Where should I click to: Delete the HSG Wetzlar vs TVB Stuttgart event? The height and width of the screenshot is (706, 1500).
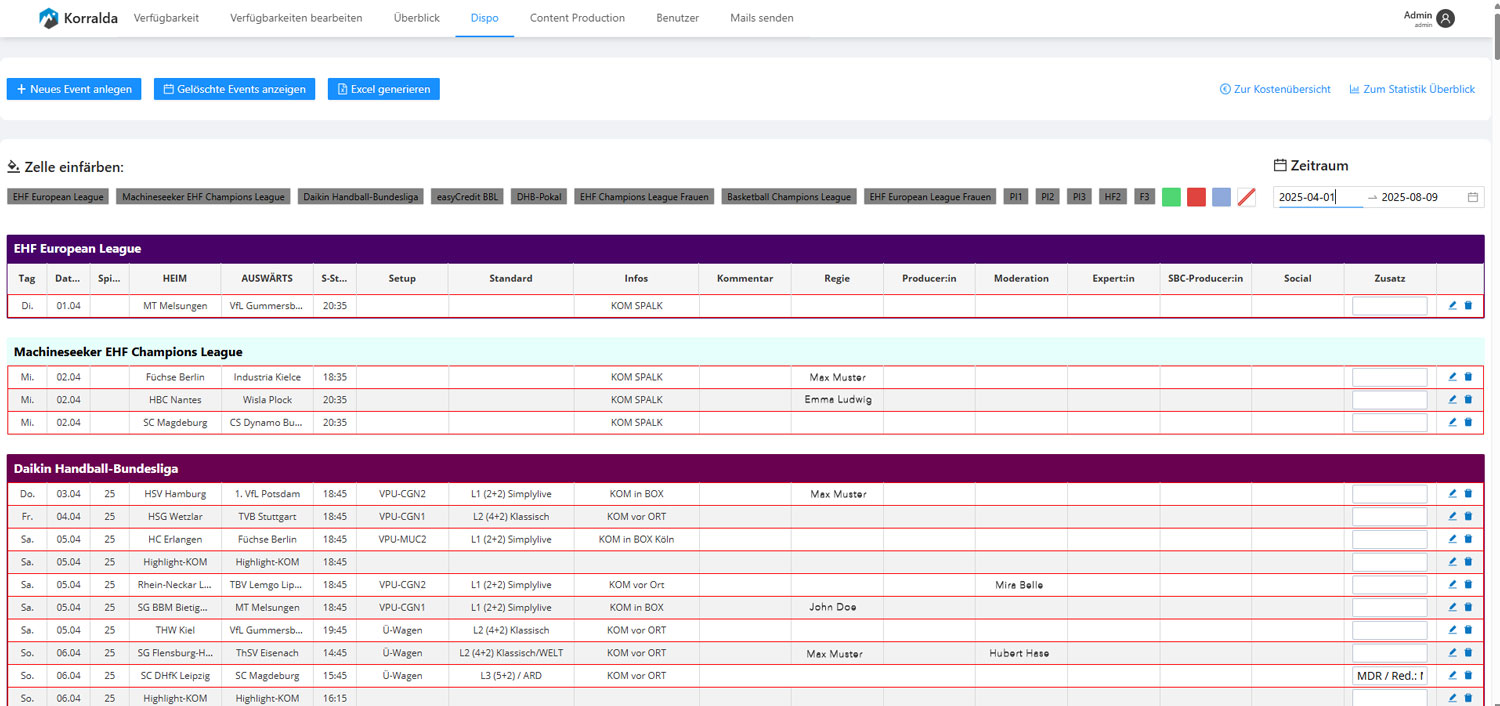click(1468, 517)
